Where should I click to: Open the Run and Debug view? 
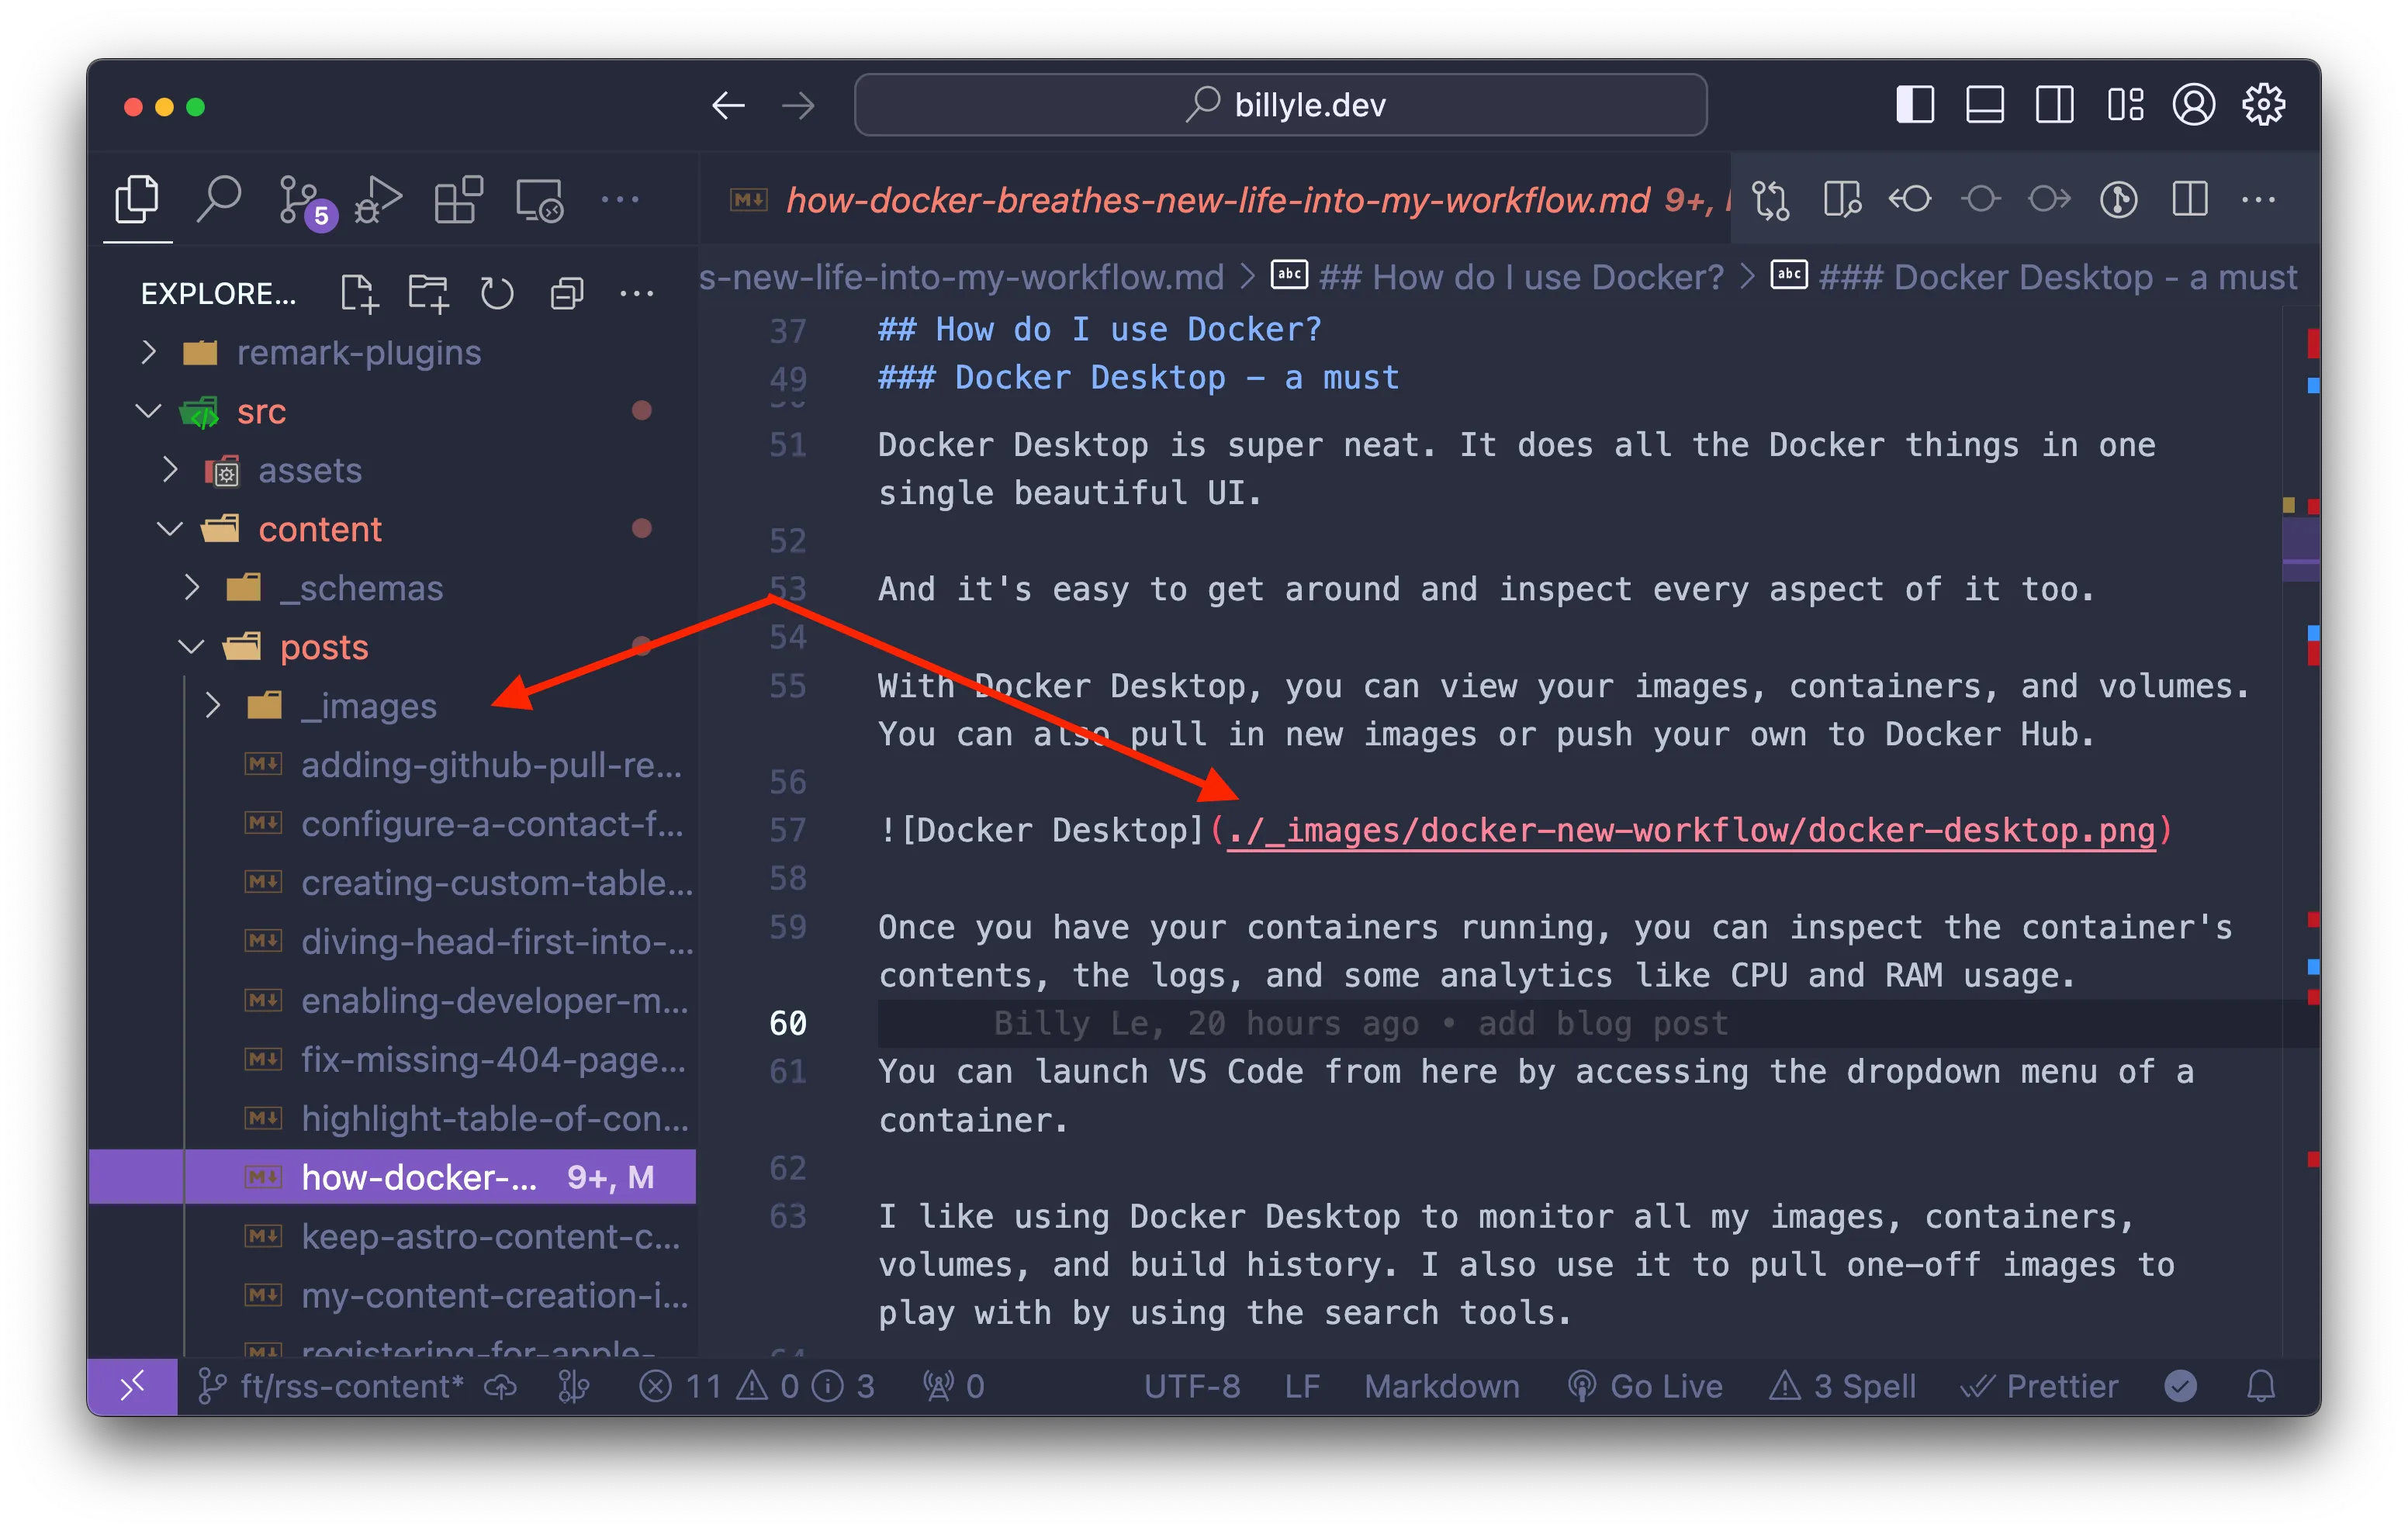coord(379,199)
